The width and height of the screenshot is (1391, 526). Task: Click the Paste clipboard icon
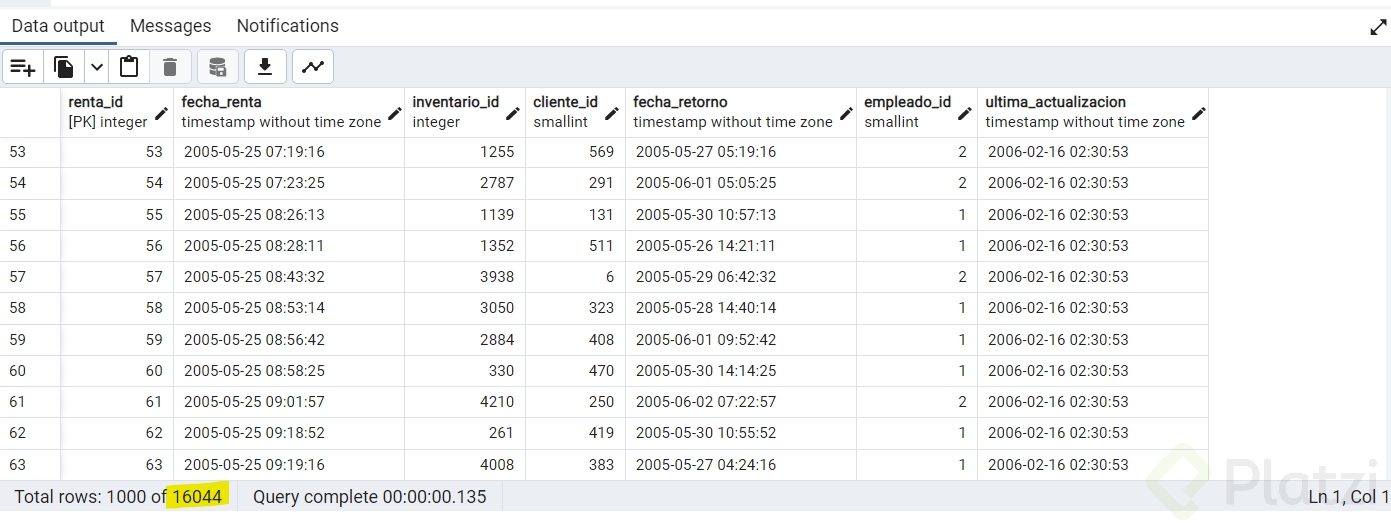click(x=129, y=67)
